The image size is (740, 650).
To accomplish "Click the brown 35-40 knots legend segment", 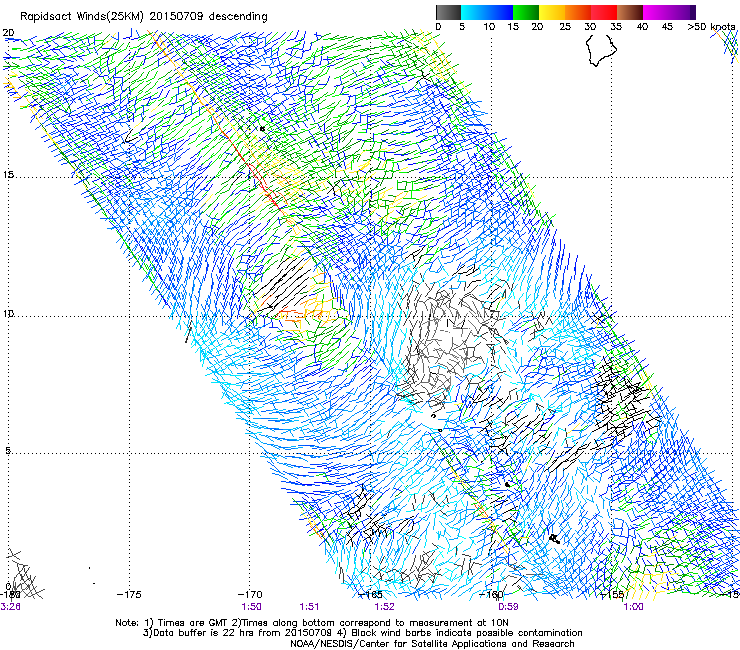I will tap(630, 12).
